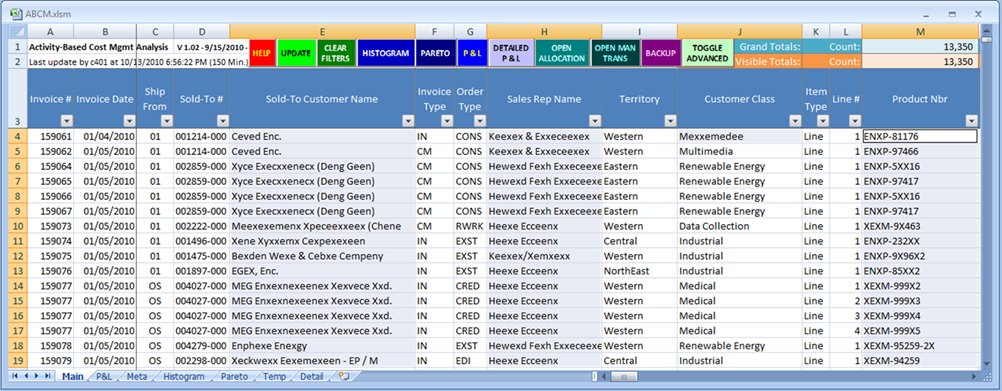Click the Visible Totals count value cell
Screen dimensions: 1002x391
(x=920, y=61)
